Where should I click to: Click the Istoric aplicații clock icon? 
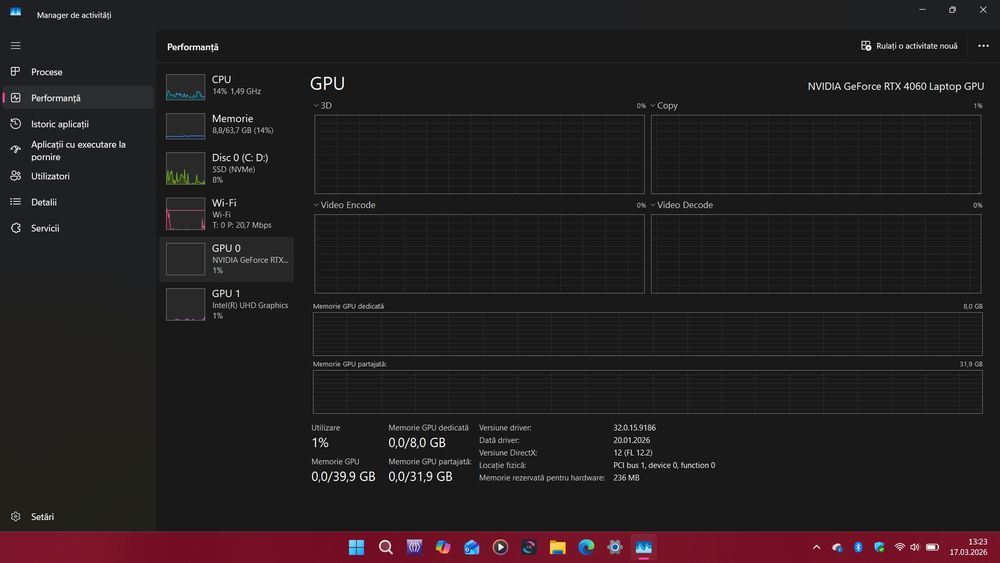[x=15, y=124]
